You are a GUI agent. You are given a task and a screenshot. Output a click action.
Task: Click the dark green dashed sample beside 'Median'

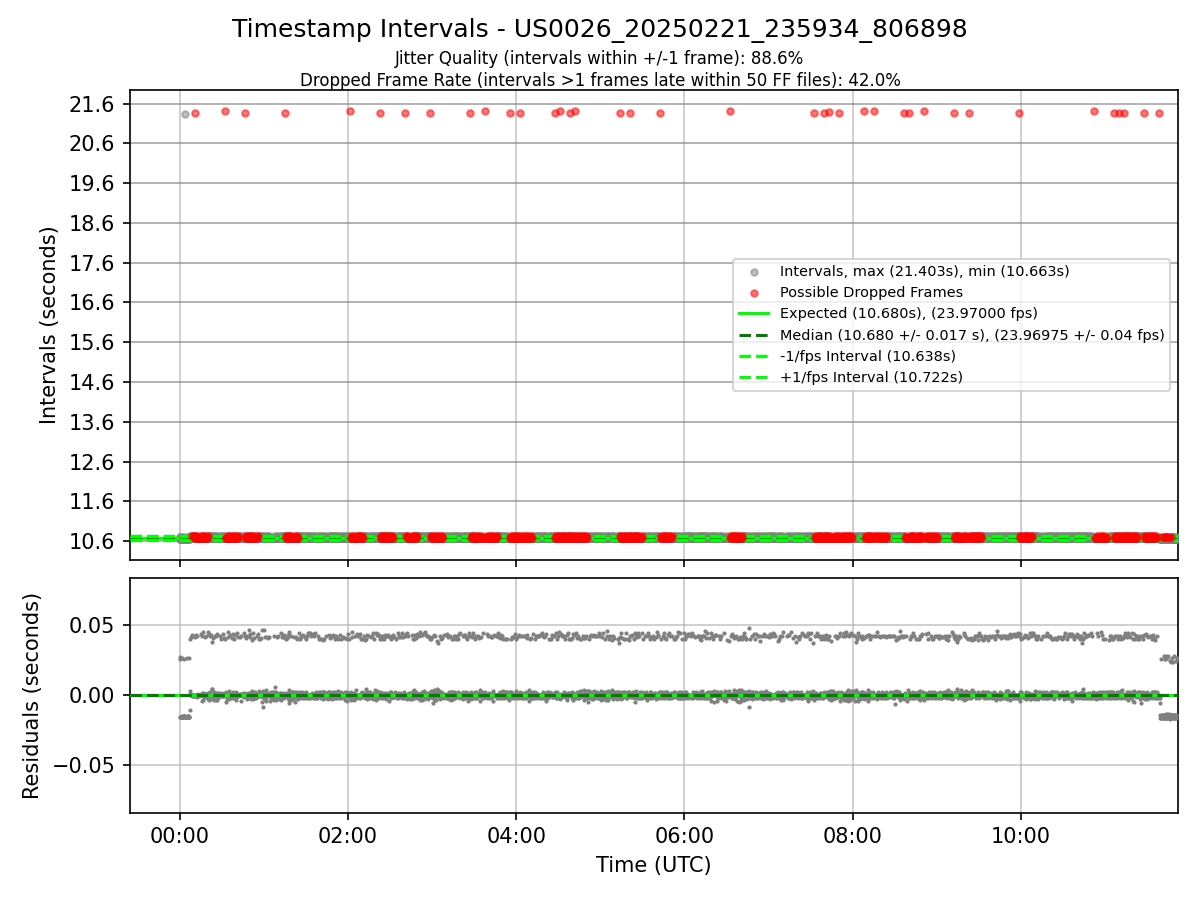point(755,335)
